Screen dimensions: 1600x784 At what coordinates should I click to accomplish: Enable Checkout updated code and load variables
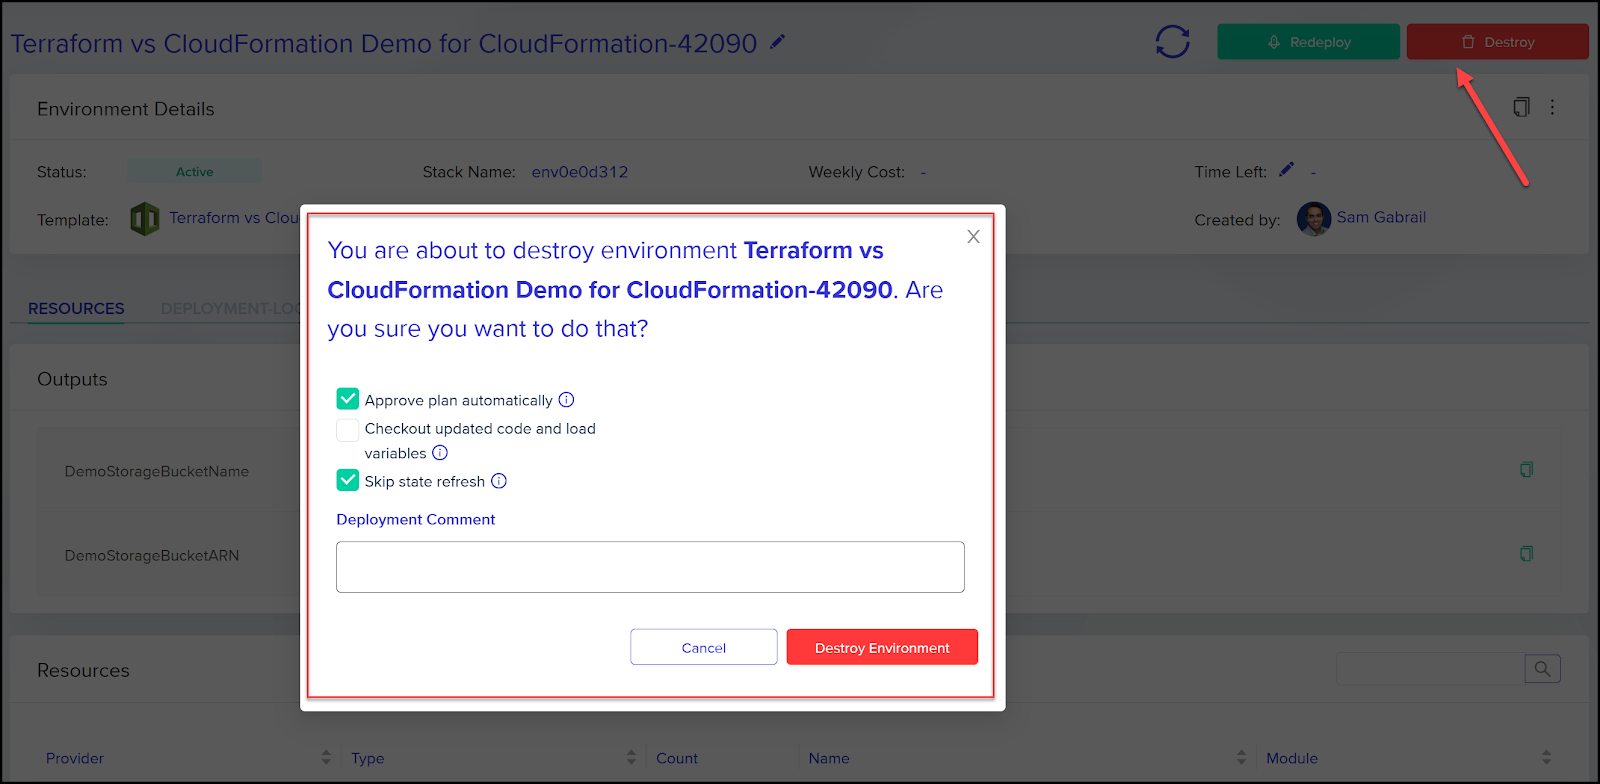coord(348,430)
